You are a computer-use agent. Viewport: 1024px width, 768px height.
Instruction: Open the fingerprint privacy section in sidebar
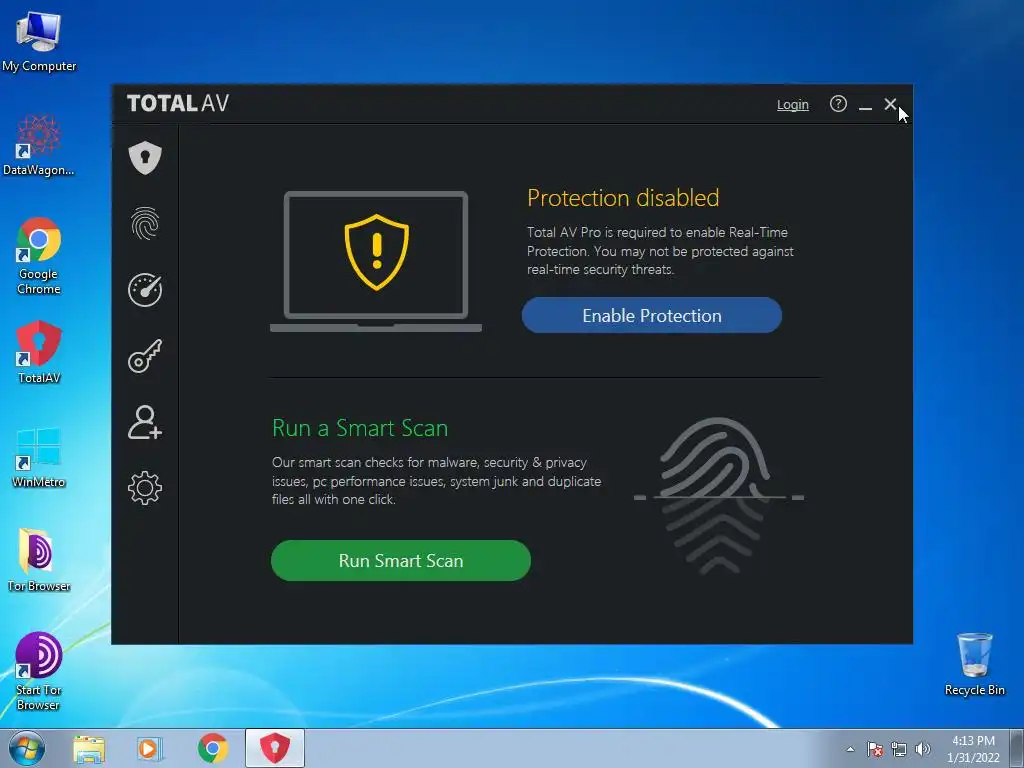coord(144,223)
